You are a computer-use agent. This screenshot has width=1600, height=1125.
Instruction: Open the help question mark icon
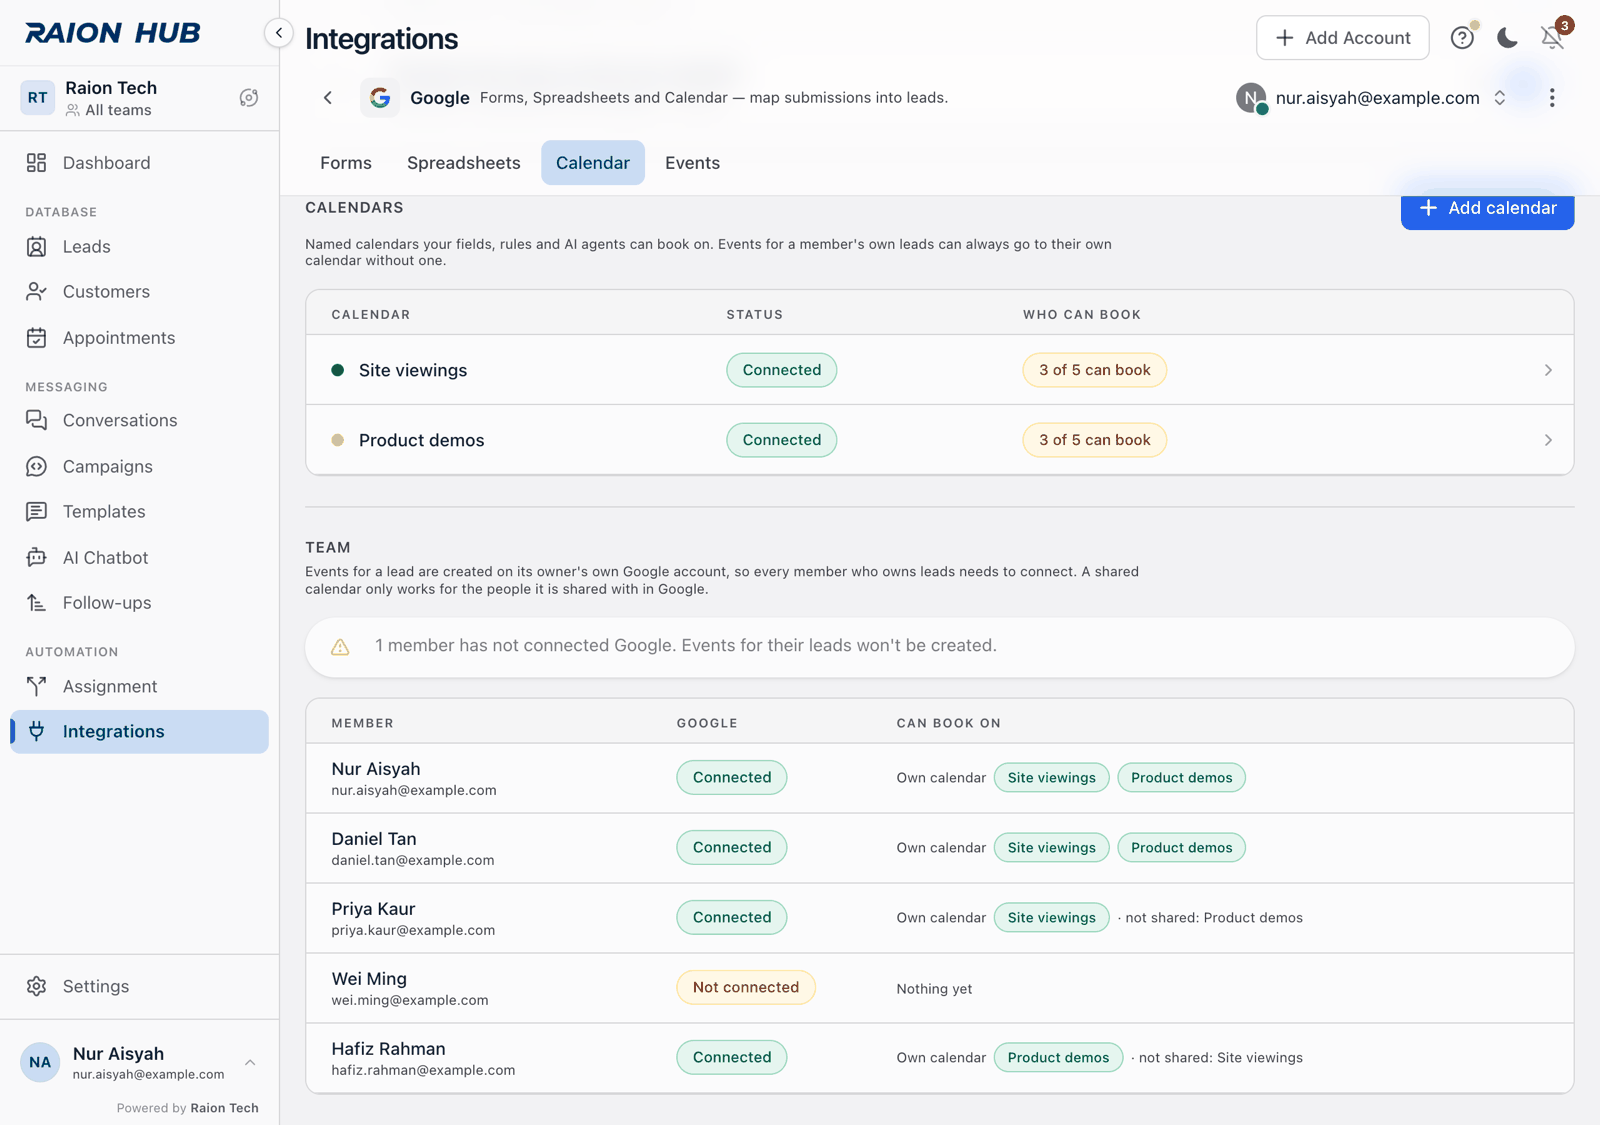(1462, 38)
